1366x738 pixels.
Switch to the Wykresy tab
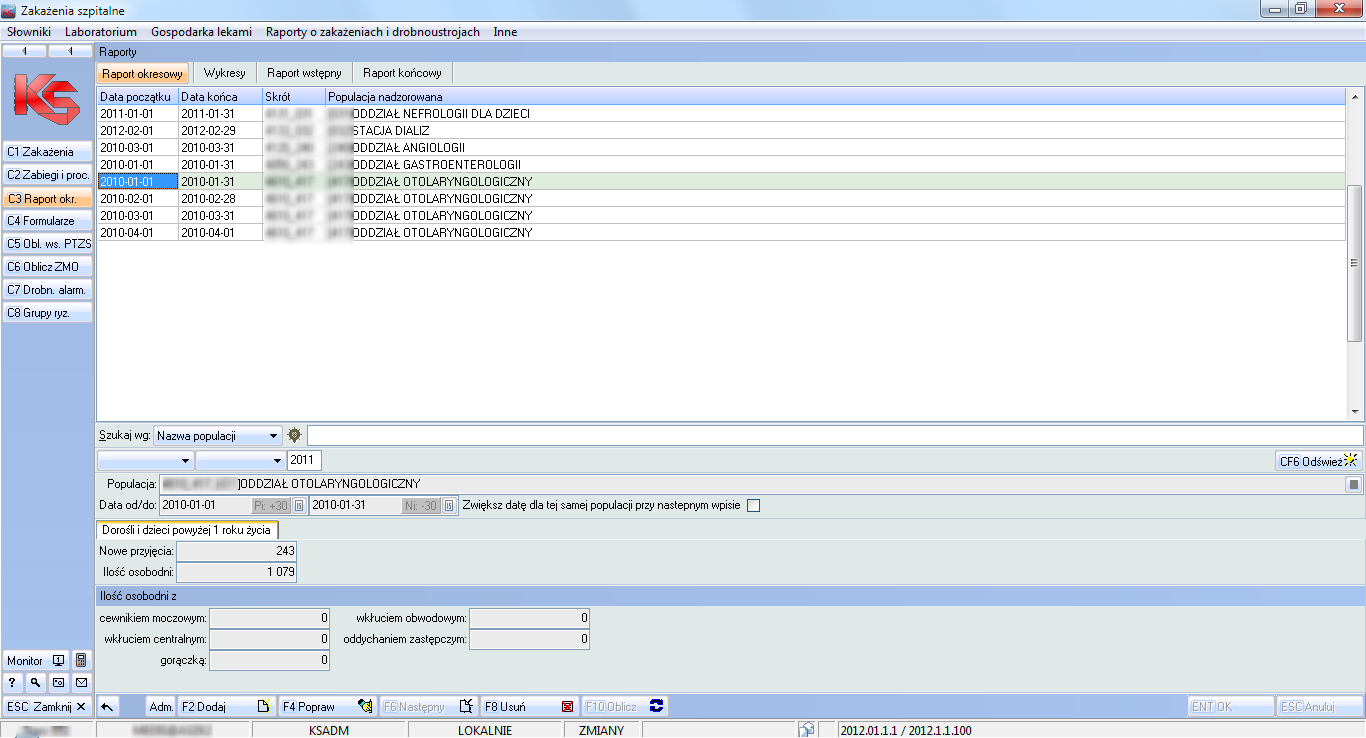pyautogui.click(x=224, y=73)
